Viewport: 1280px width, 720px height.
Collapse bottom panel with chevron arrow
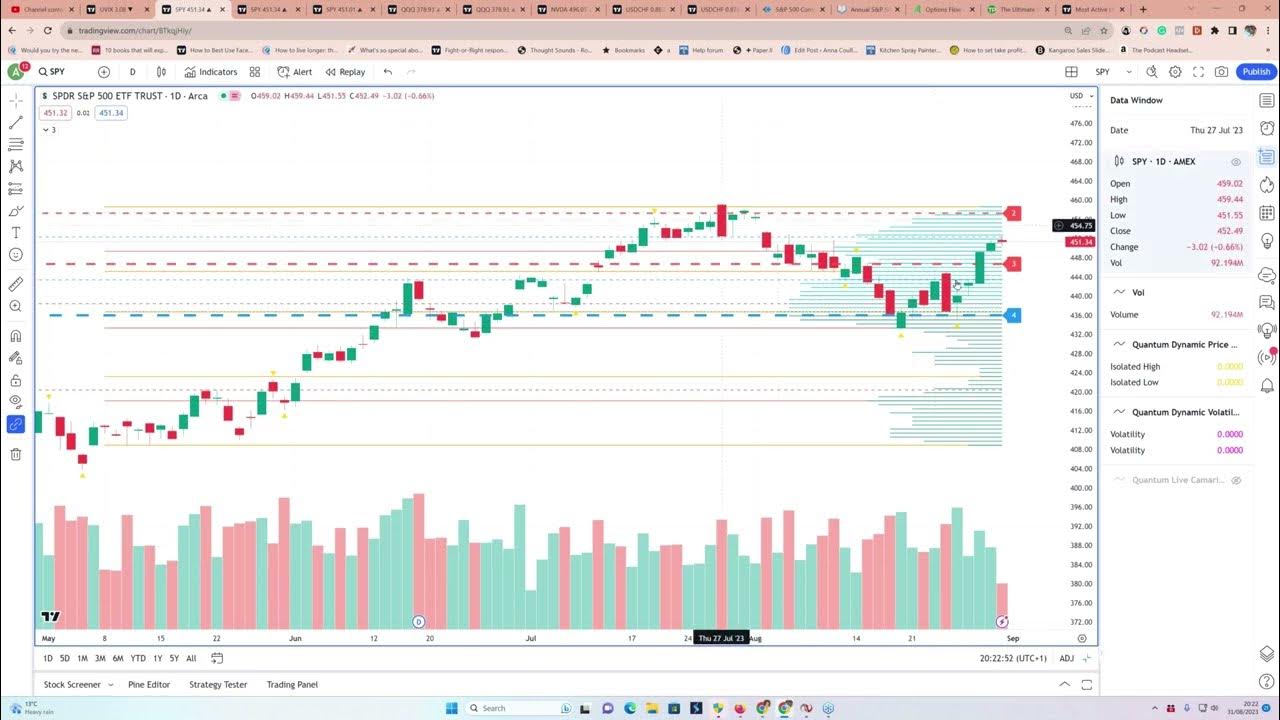1064,684
